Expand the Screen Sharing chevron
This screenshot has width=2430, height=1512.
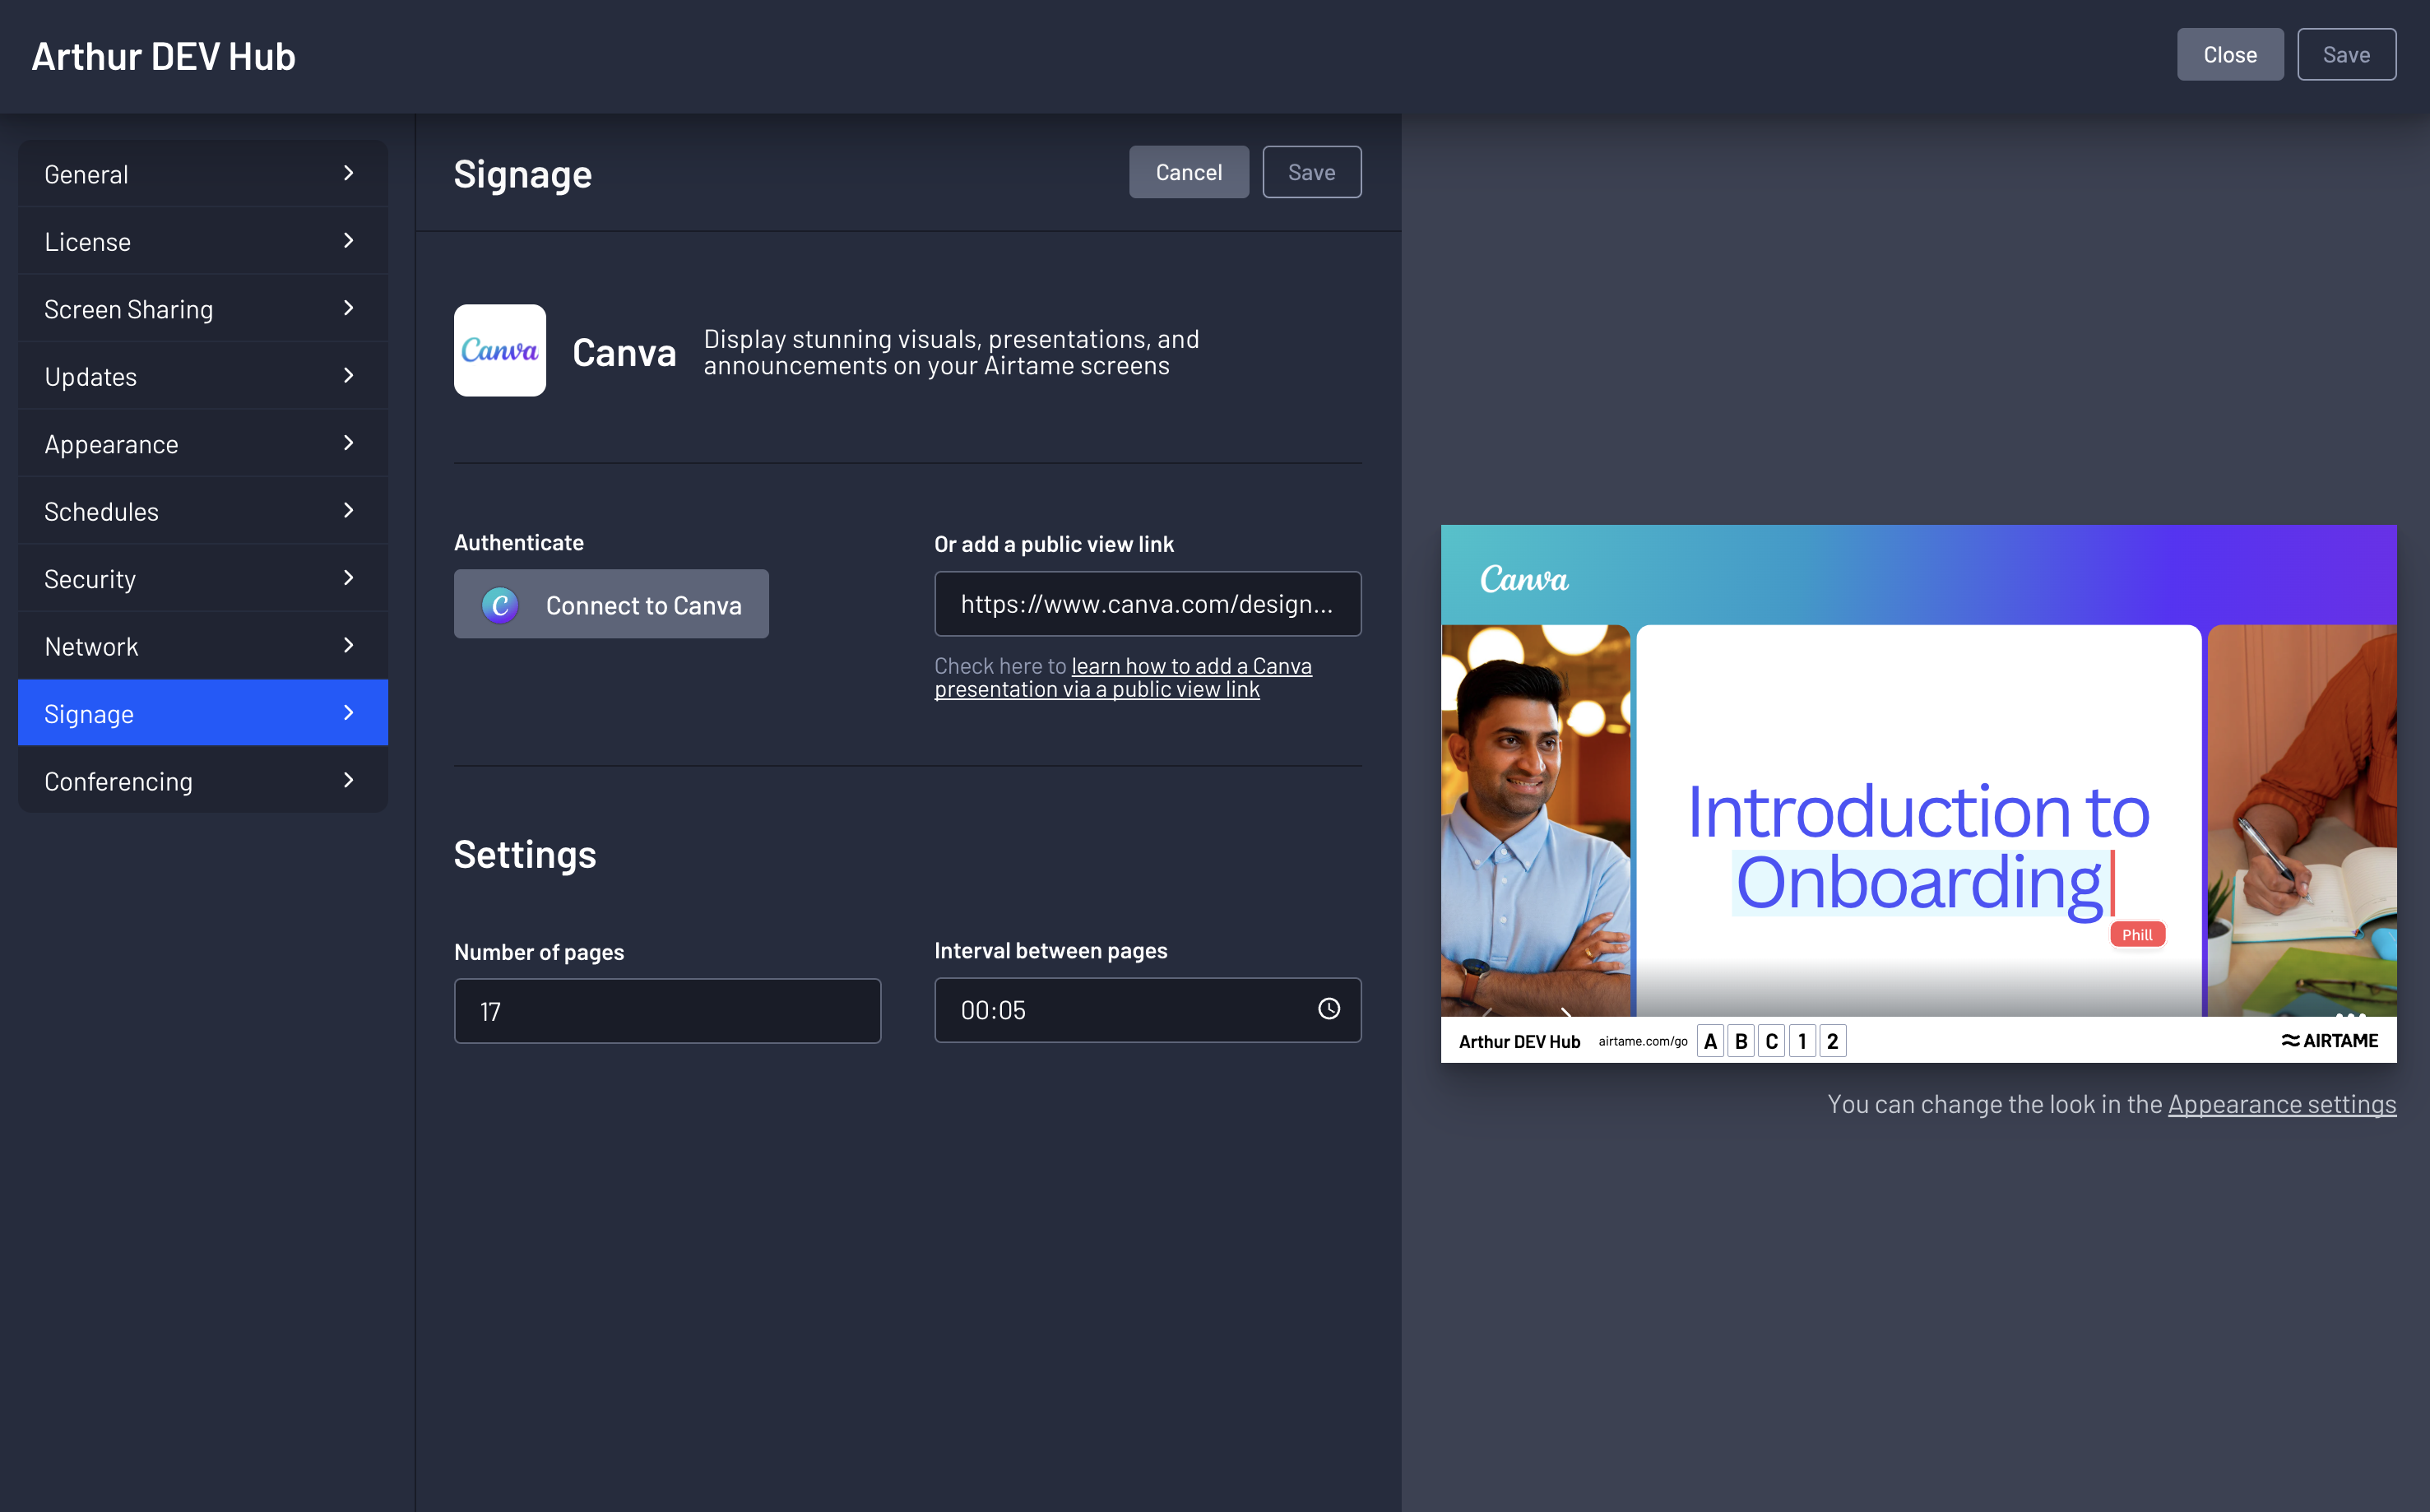tap(348, 308)
